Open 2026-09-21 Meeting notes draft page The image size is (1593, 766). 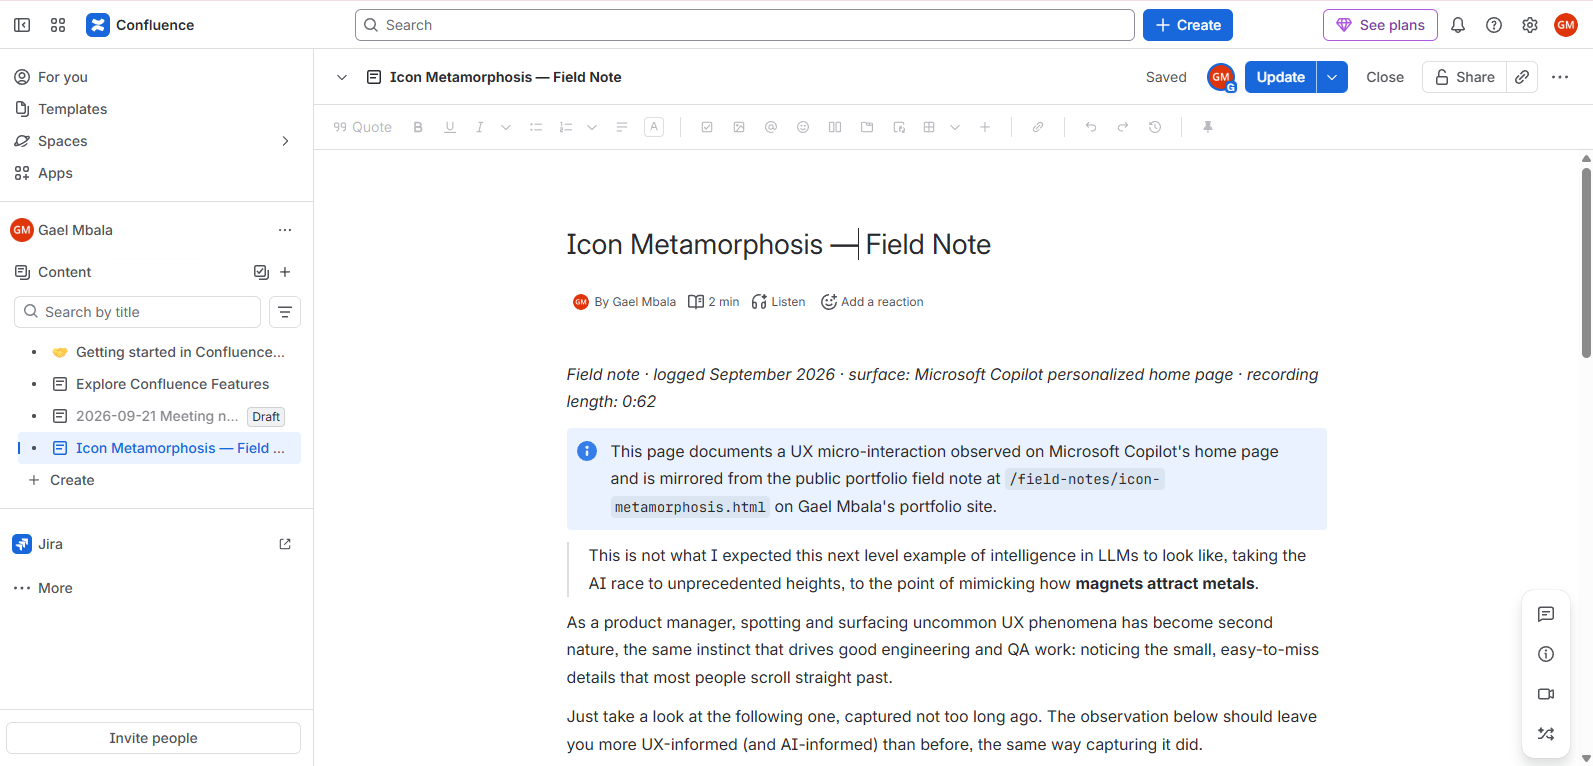coord(157,416)
